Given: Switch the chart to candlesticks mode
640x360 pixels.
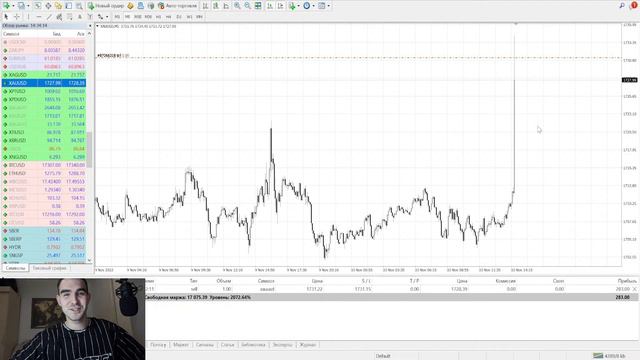Looking at the screenshot, I should [x=216, y=6].
